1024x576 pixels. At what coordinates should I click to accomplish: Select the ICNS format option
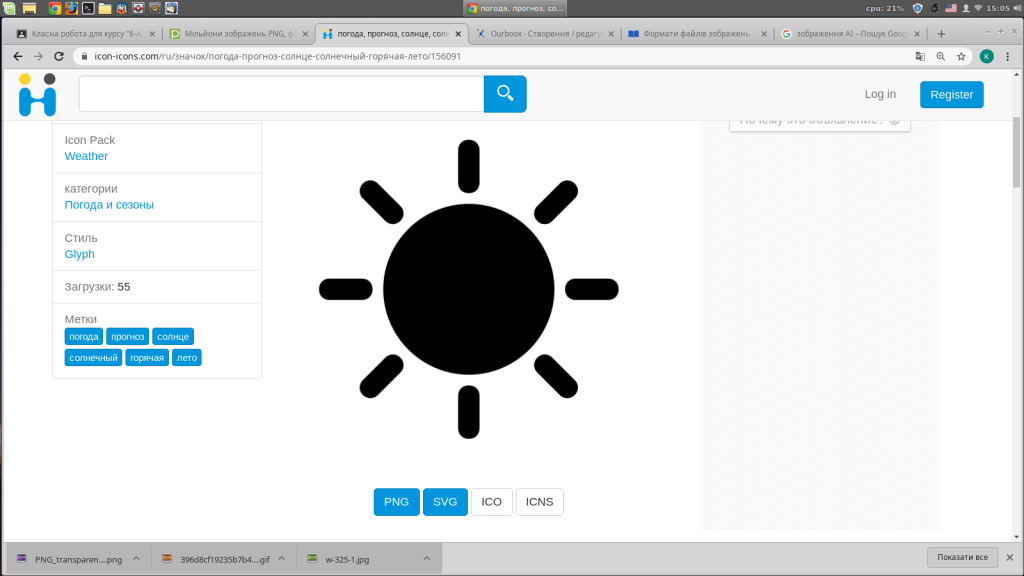click(539, 502)
